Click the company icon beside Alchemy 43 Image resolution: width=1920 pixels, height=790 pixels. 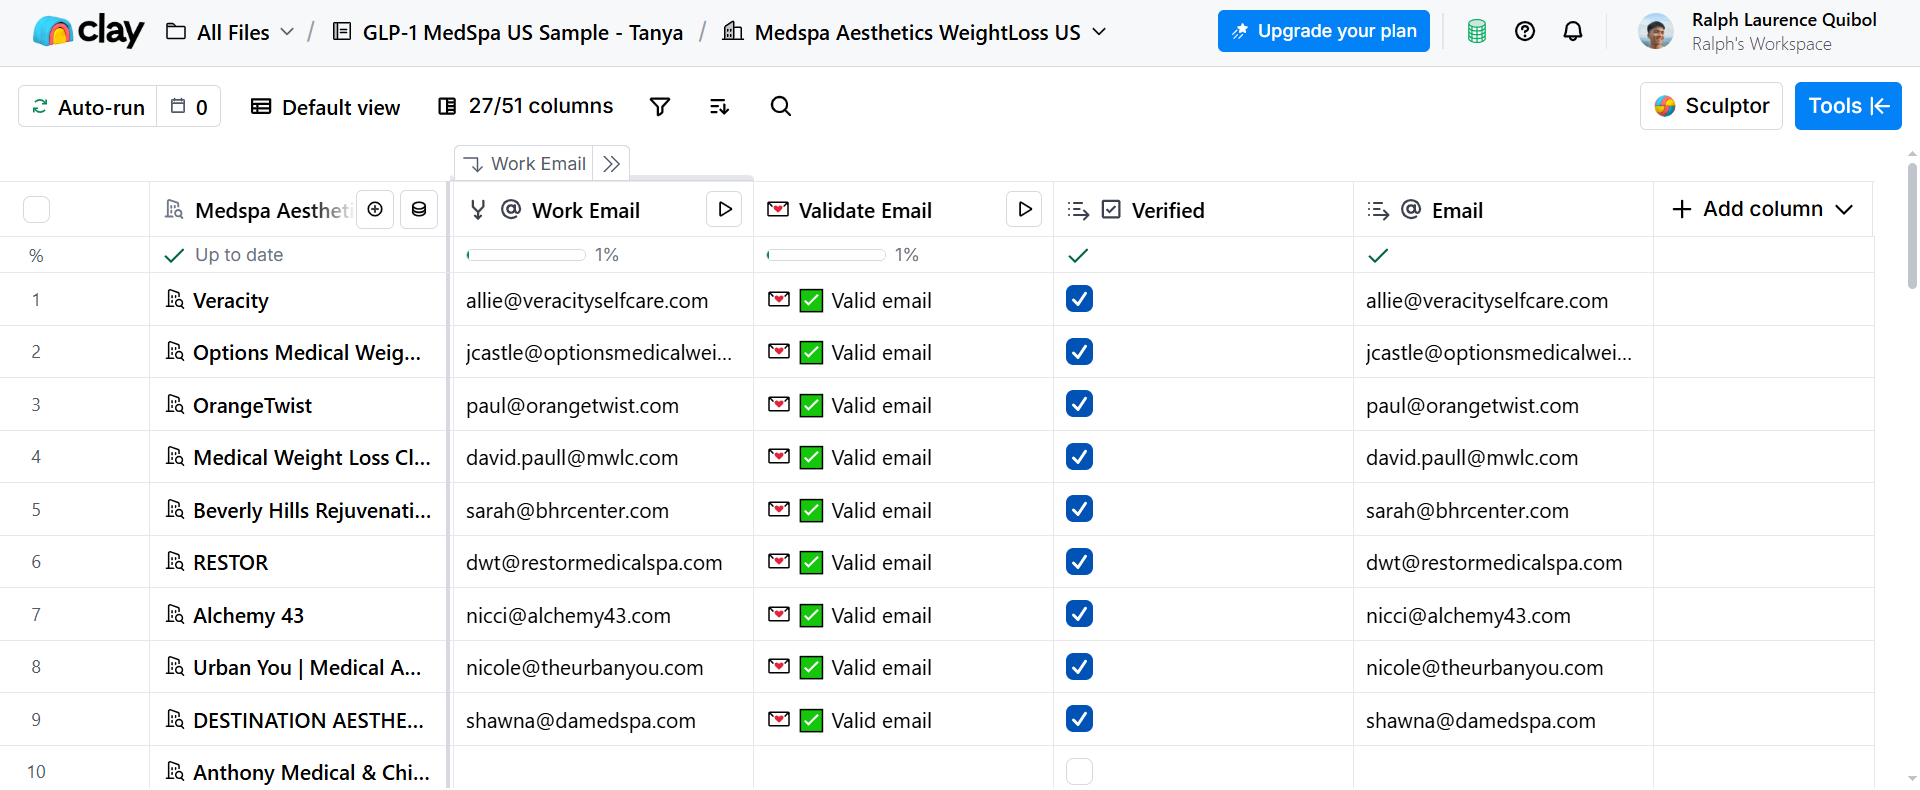coord(175,614)
